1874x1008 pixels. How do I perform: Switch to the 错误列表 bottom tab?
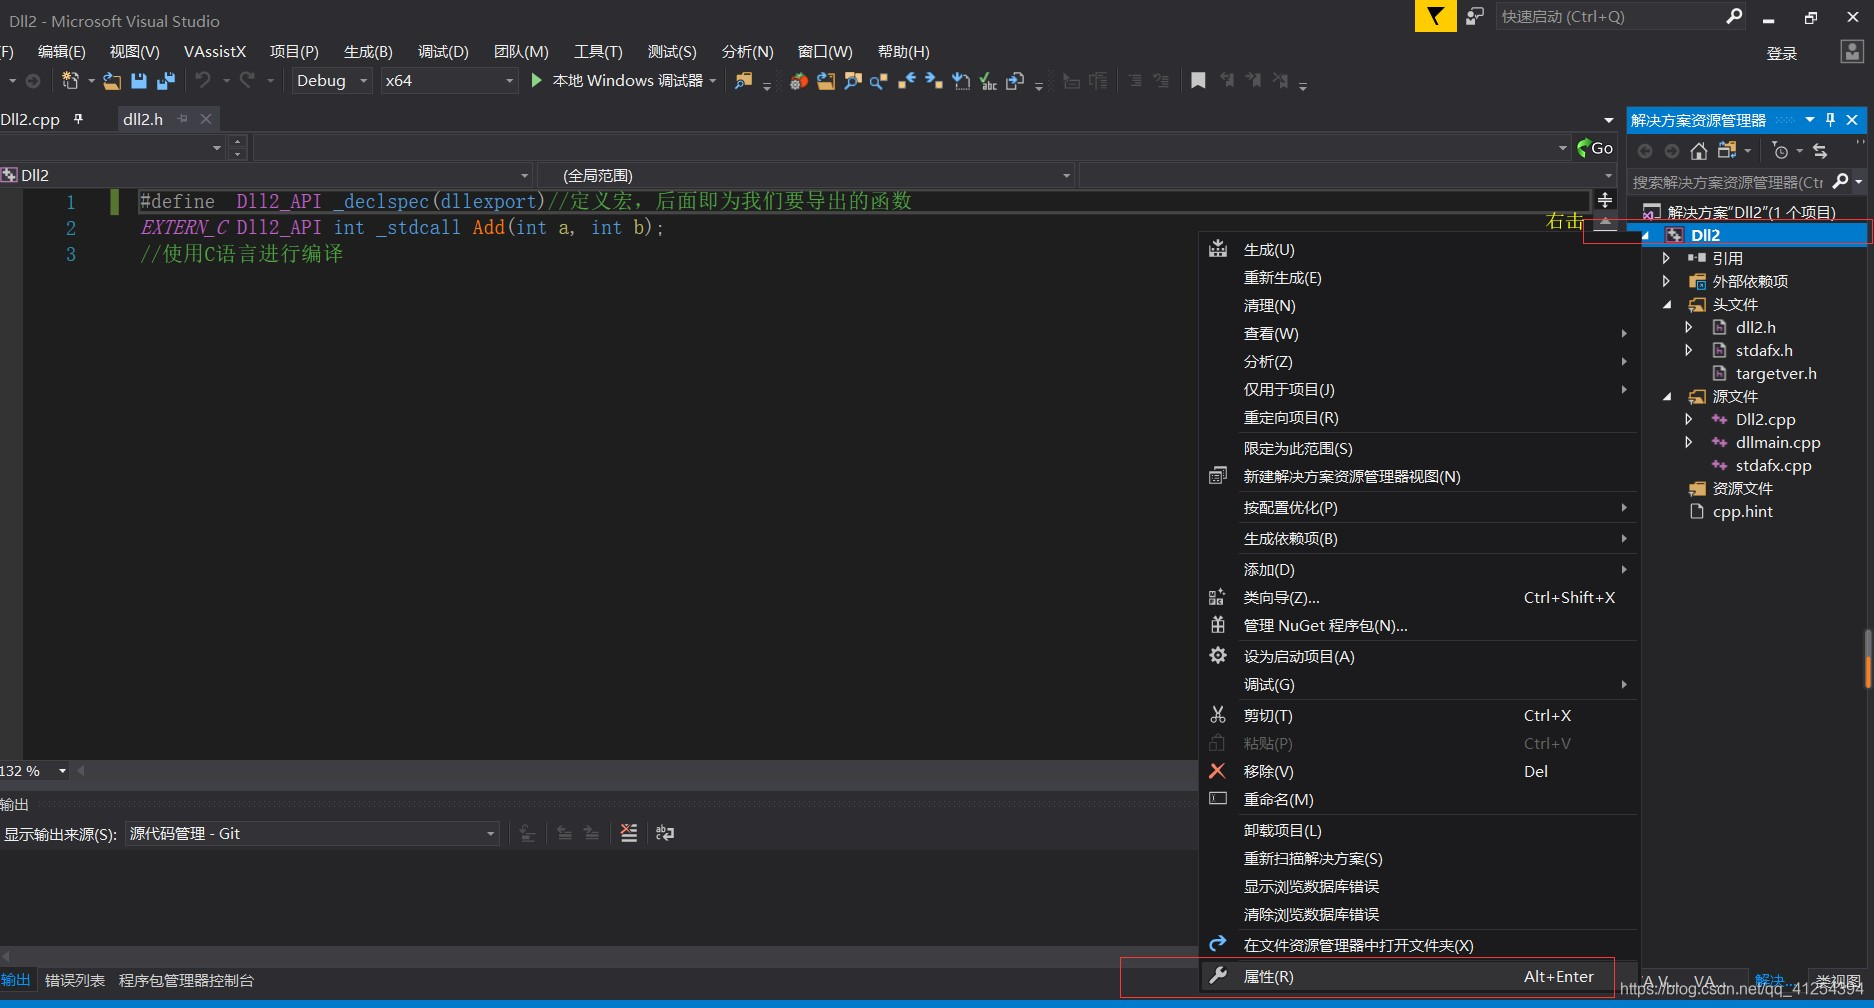click(x=75, y=980)
